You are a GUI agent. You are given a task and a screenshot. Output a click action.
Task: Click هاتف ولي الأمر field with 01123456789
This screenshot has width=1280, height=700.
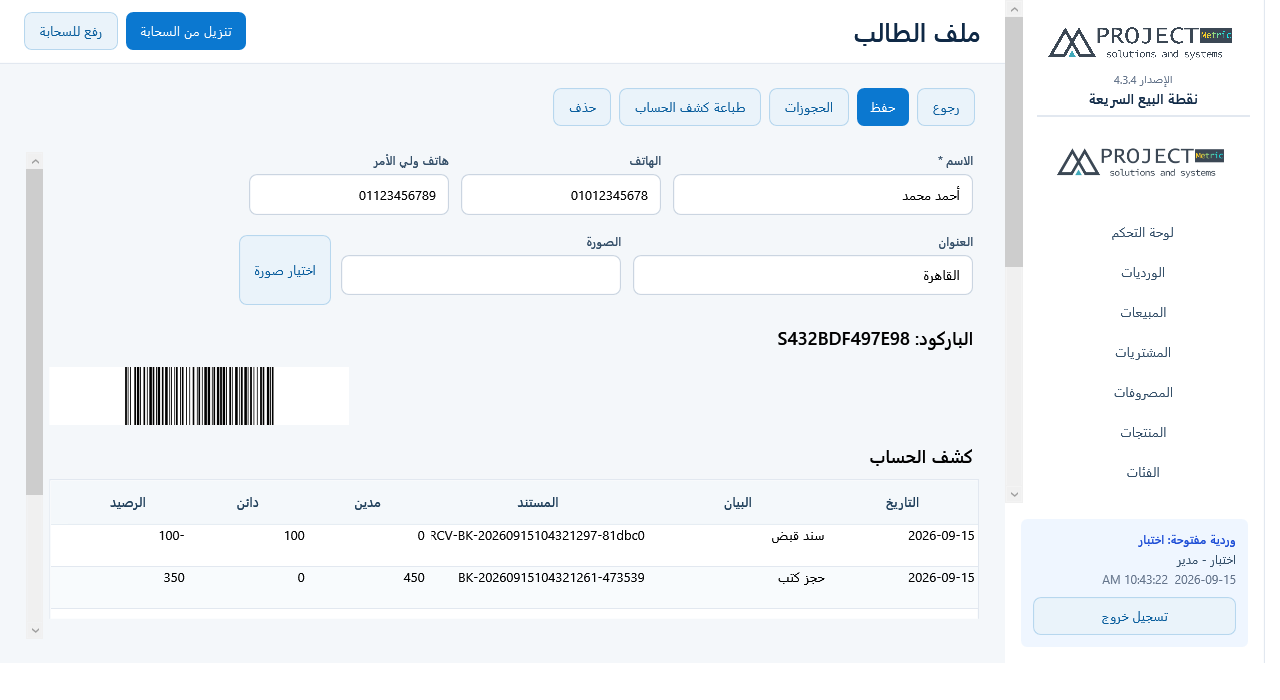(349, 194)
